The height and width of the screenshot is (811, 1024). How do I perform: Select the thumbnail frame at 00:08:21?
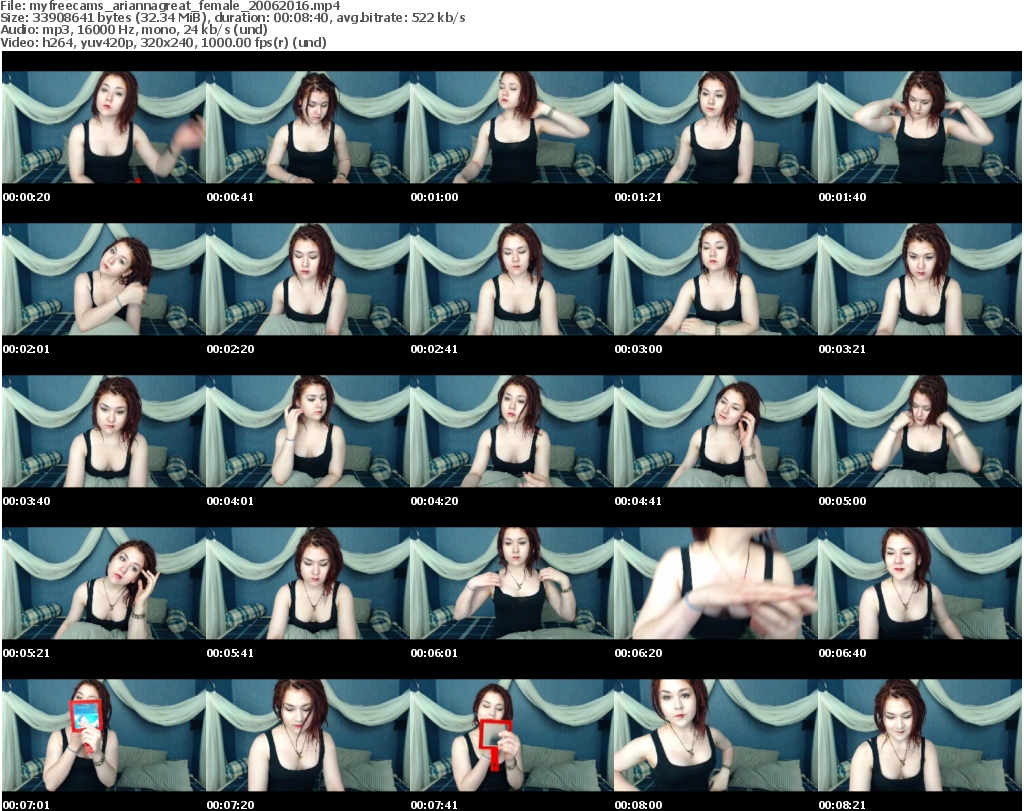click(920, 735)
